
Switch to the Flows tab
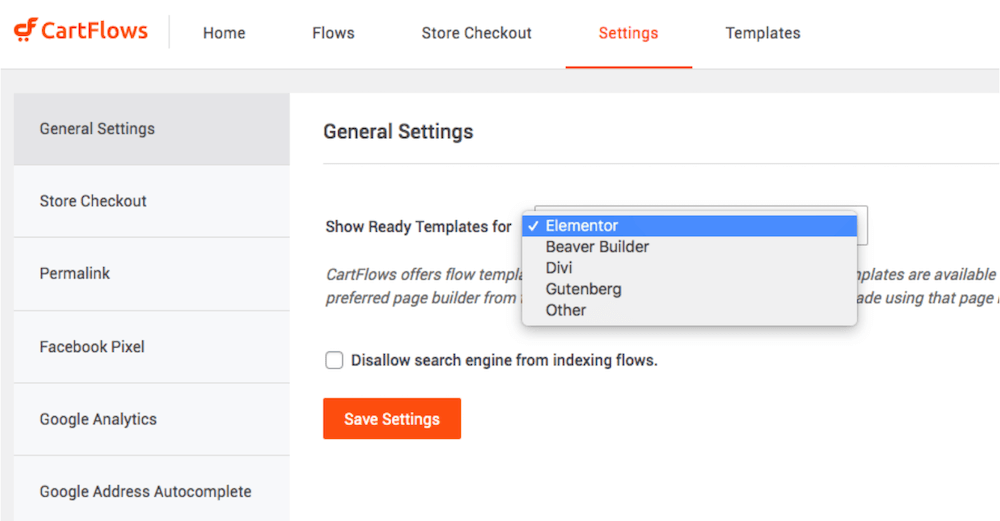[x=333, y=33]
